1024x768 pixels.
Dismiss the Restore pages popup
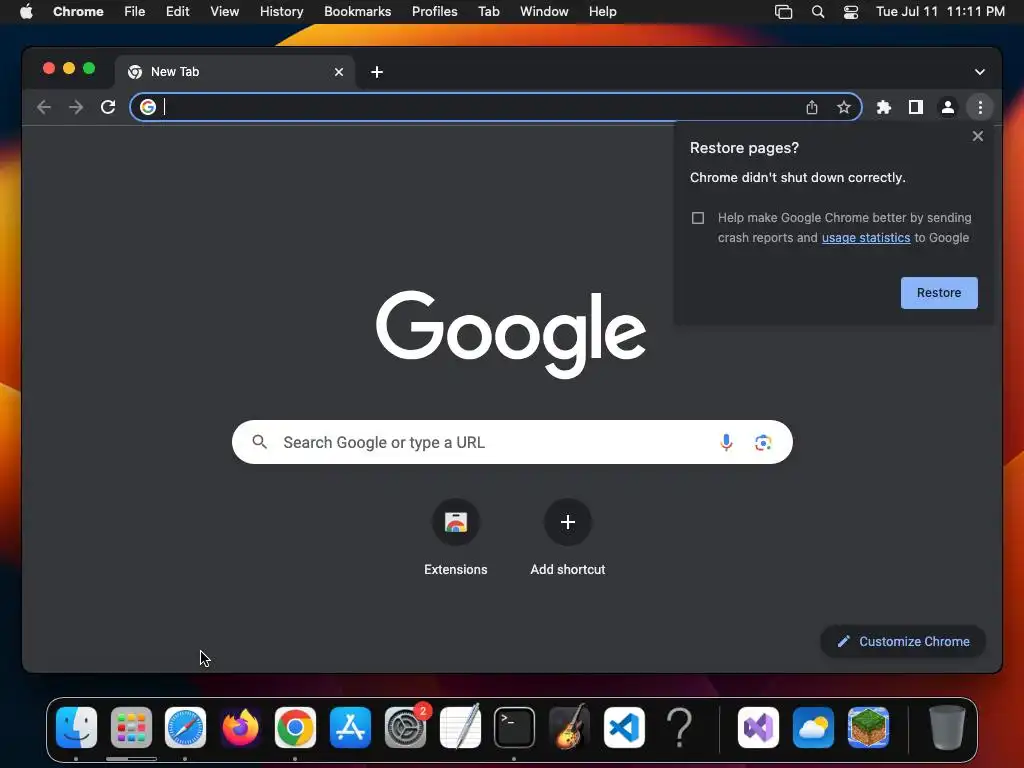coord(978,136)
